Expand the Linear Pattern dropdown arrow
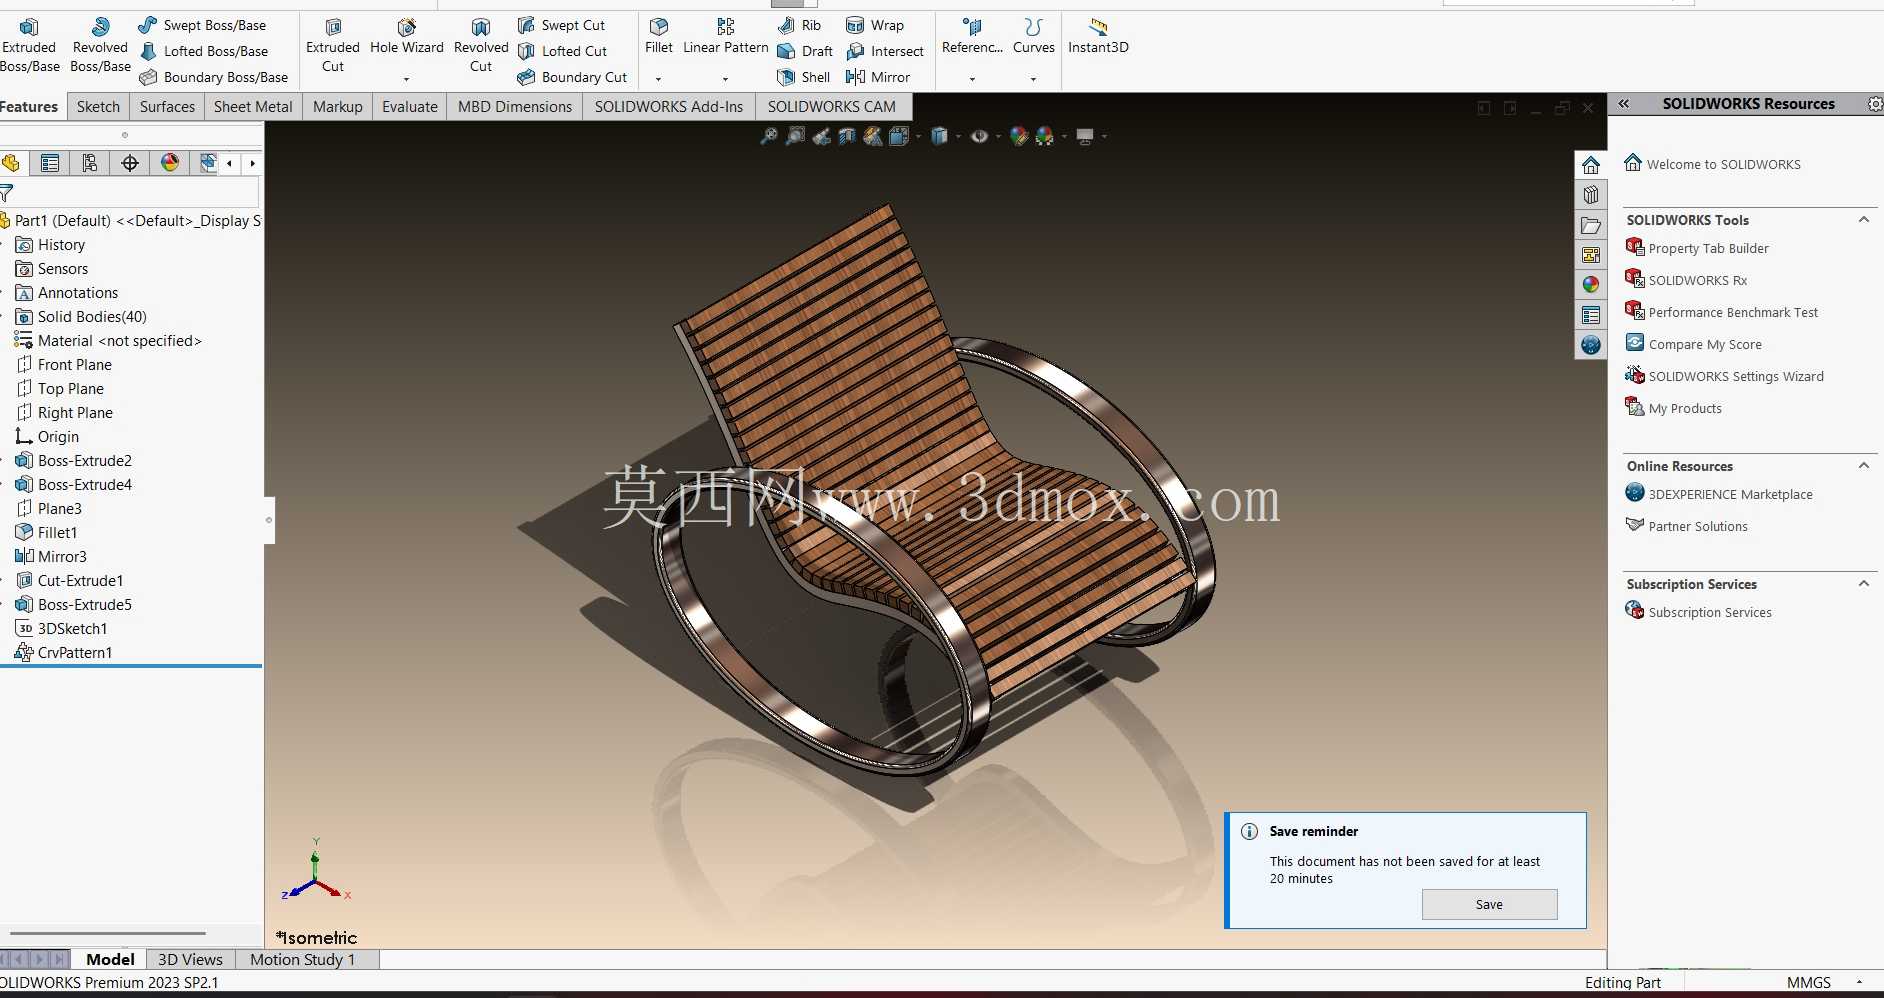 point(725,79)
